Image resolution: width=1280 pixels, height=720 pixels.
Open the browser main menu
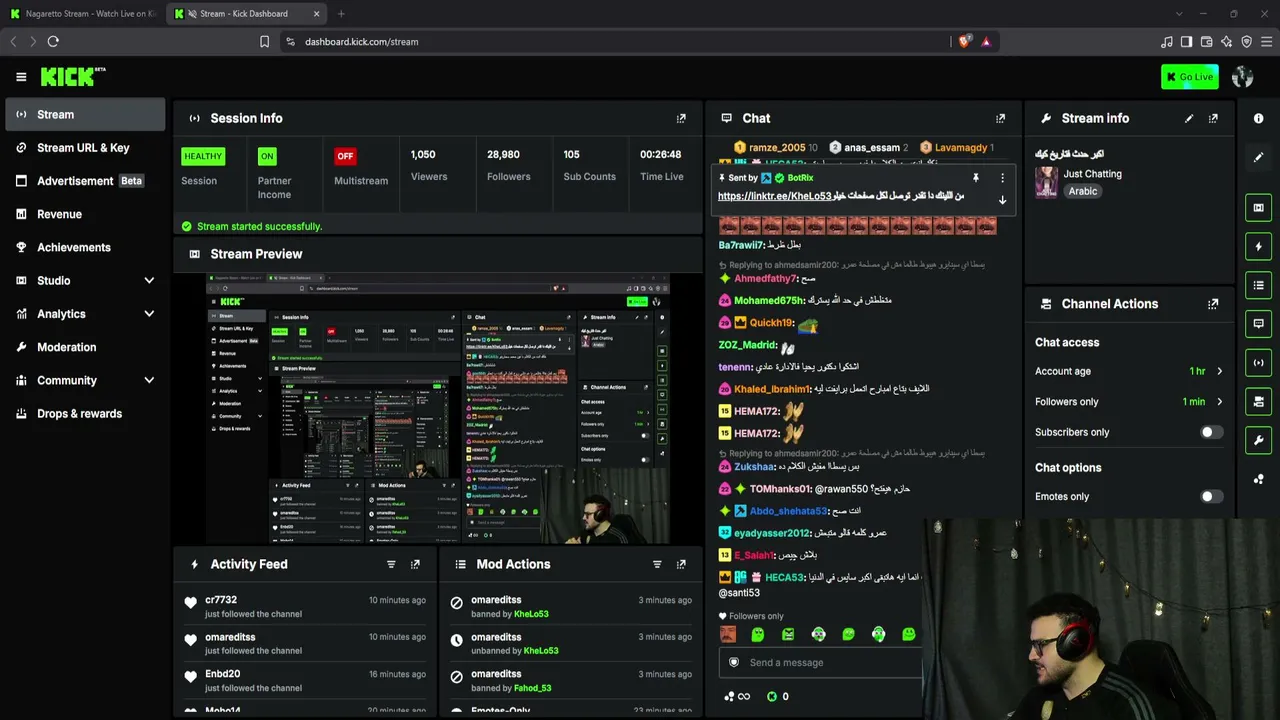(x=1266, y=42)
